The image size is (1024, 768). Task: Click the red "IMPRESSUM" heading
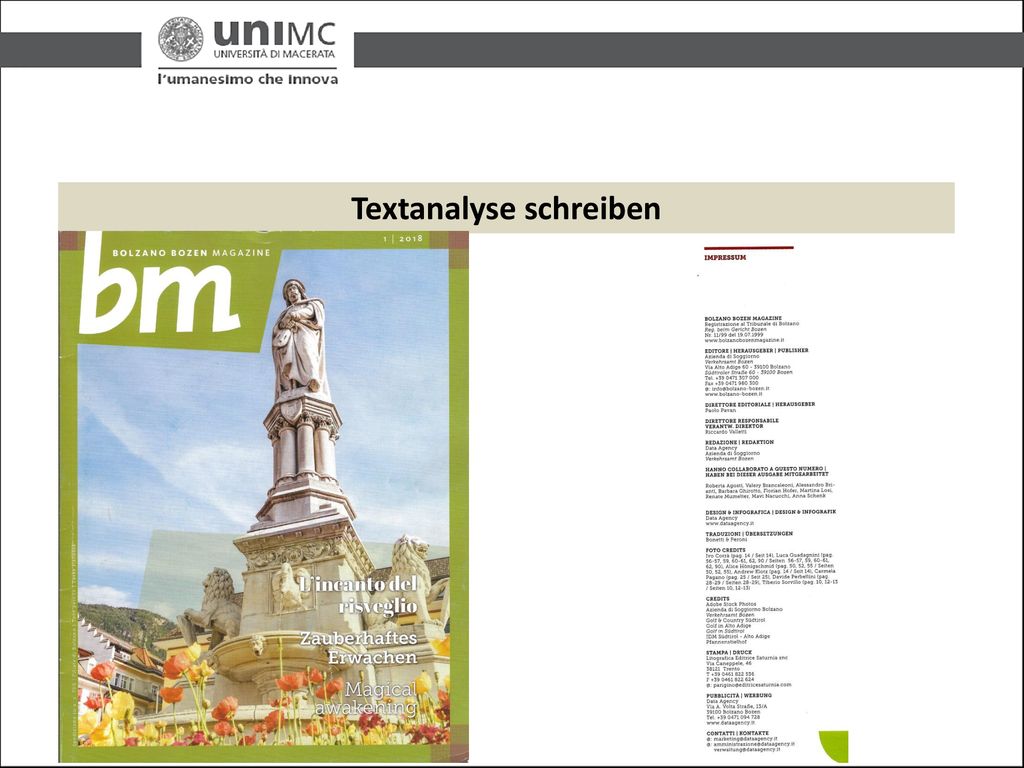(725, 257)
